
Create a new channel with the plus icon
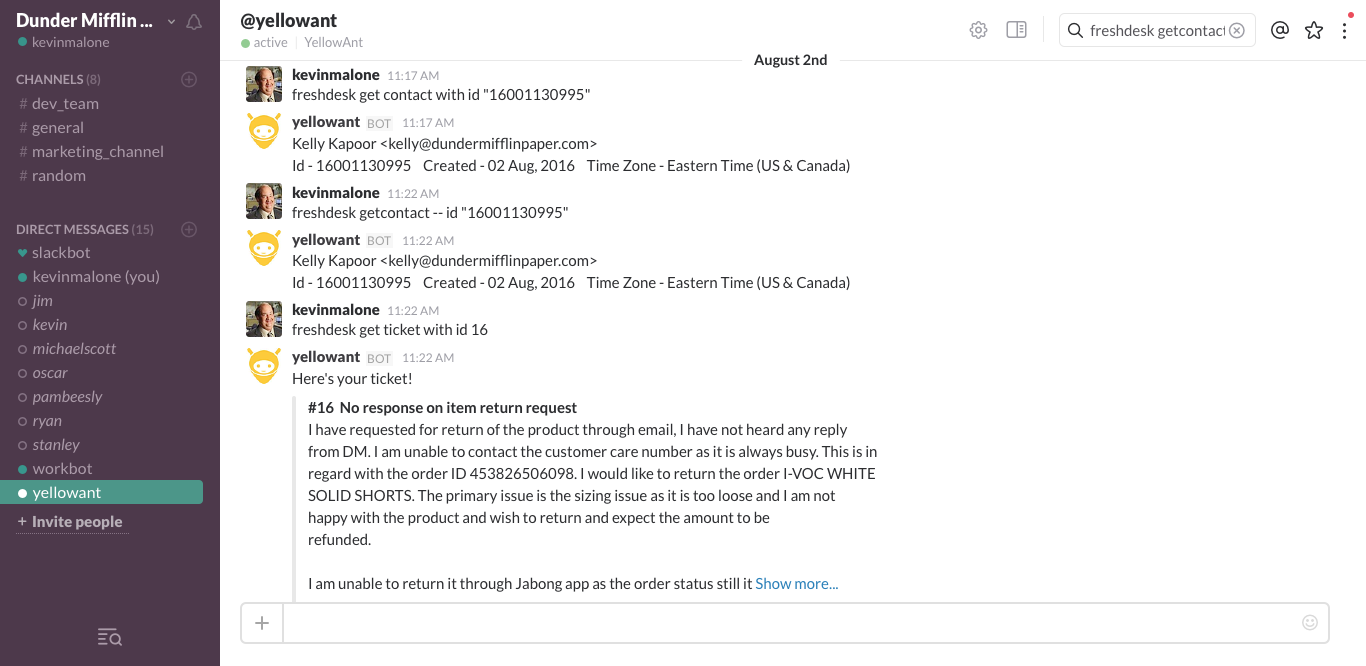tap(189, 79)
